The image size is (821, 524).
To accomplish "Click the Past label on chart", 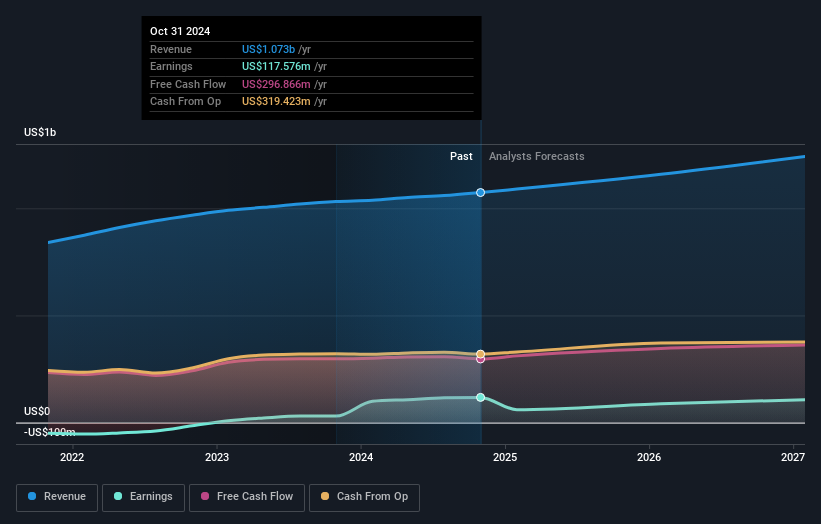I will tap(461, 156).
